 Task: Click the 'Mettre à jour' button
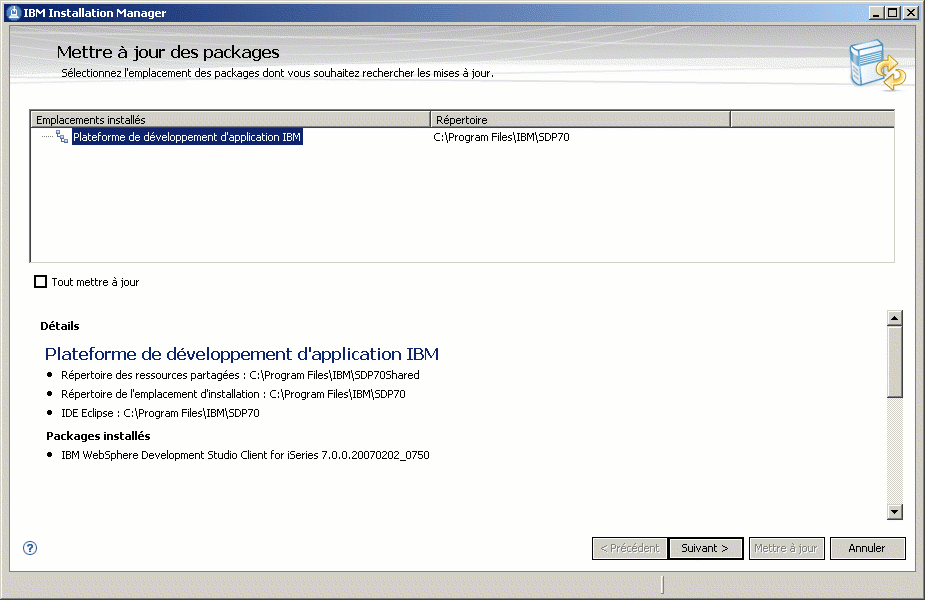point(786,548)
